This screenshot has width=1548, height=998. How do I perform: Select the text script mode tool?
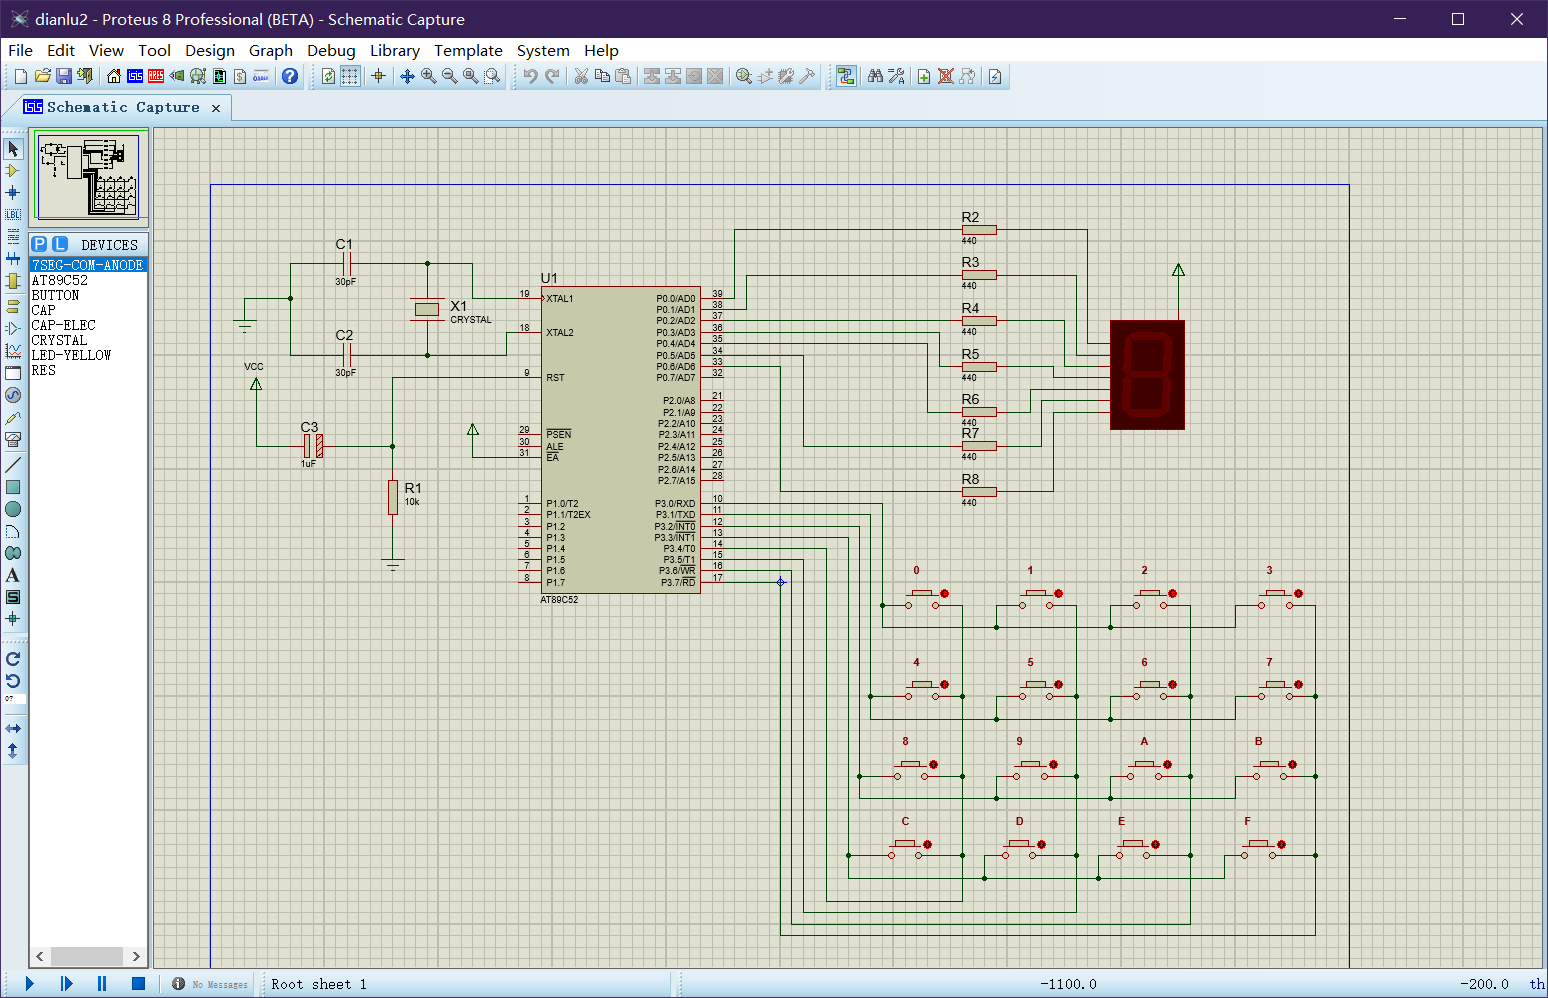[x=13, y=236]
